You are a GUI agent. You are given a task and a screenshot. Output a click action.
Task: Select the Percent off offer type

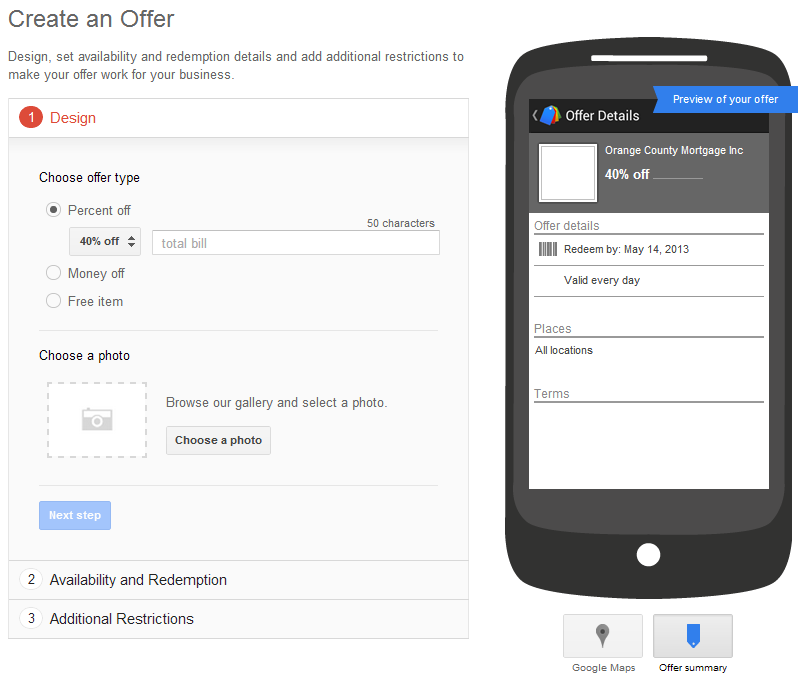[x=53, y=210]
